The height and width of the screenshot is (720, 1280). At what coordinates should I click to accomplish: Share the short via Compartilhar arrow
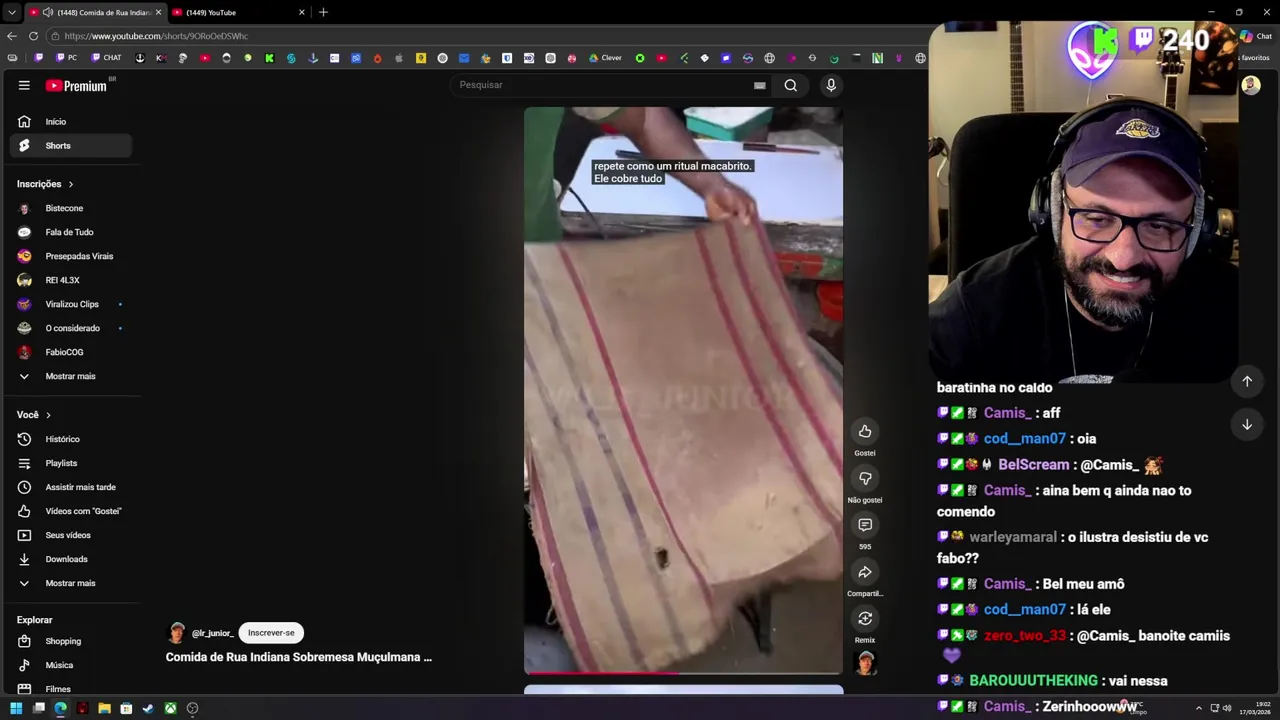(865, 572)
